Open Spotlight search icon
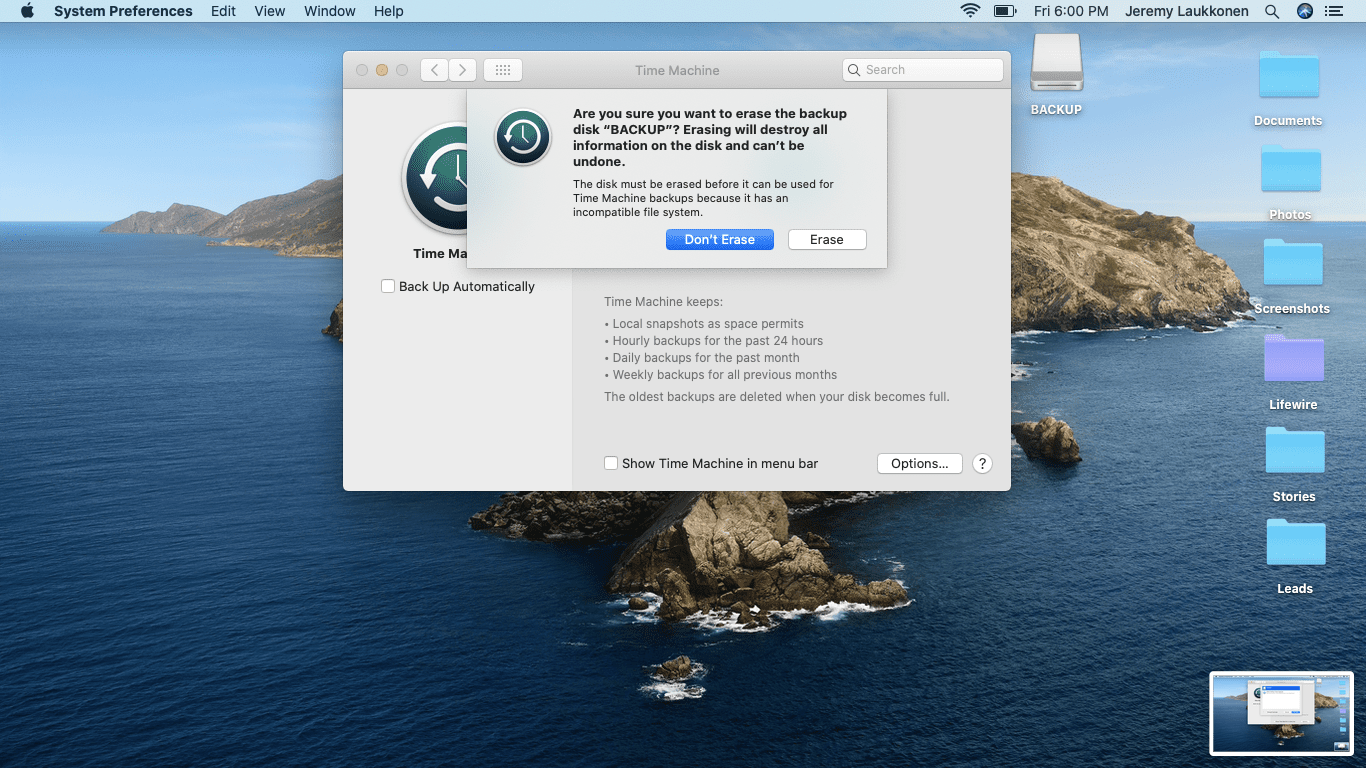This screenshot has height=768, width=1366. click(1272, 11)
